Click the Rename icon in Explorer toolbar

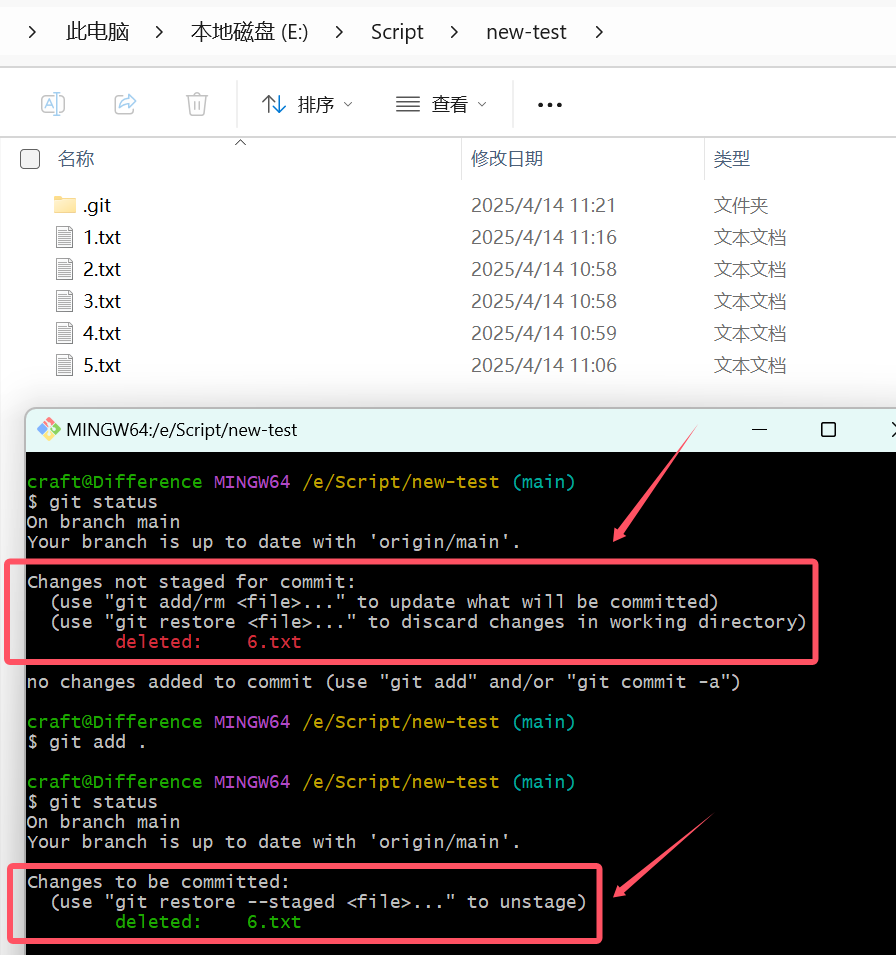53,104
